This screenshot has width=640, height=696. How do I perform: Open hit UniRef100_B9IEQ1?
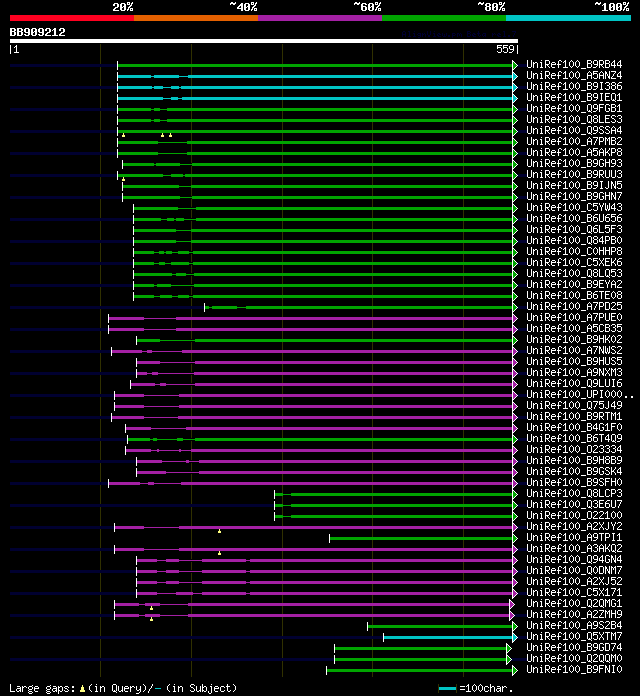[574, 97]
